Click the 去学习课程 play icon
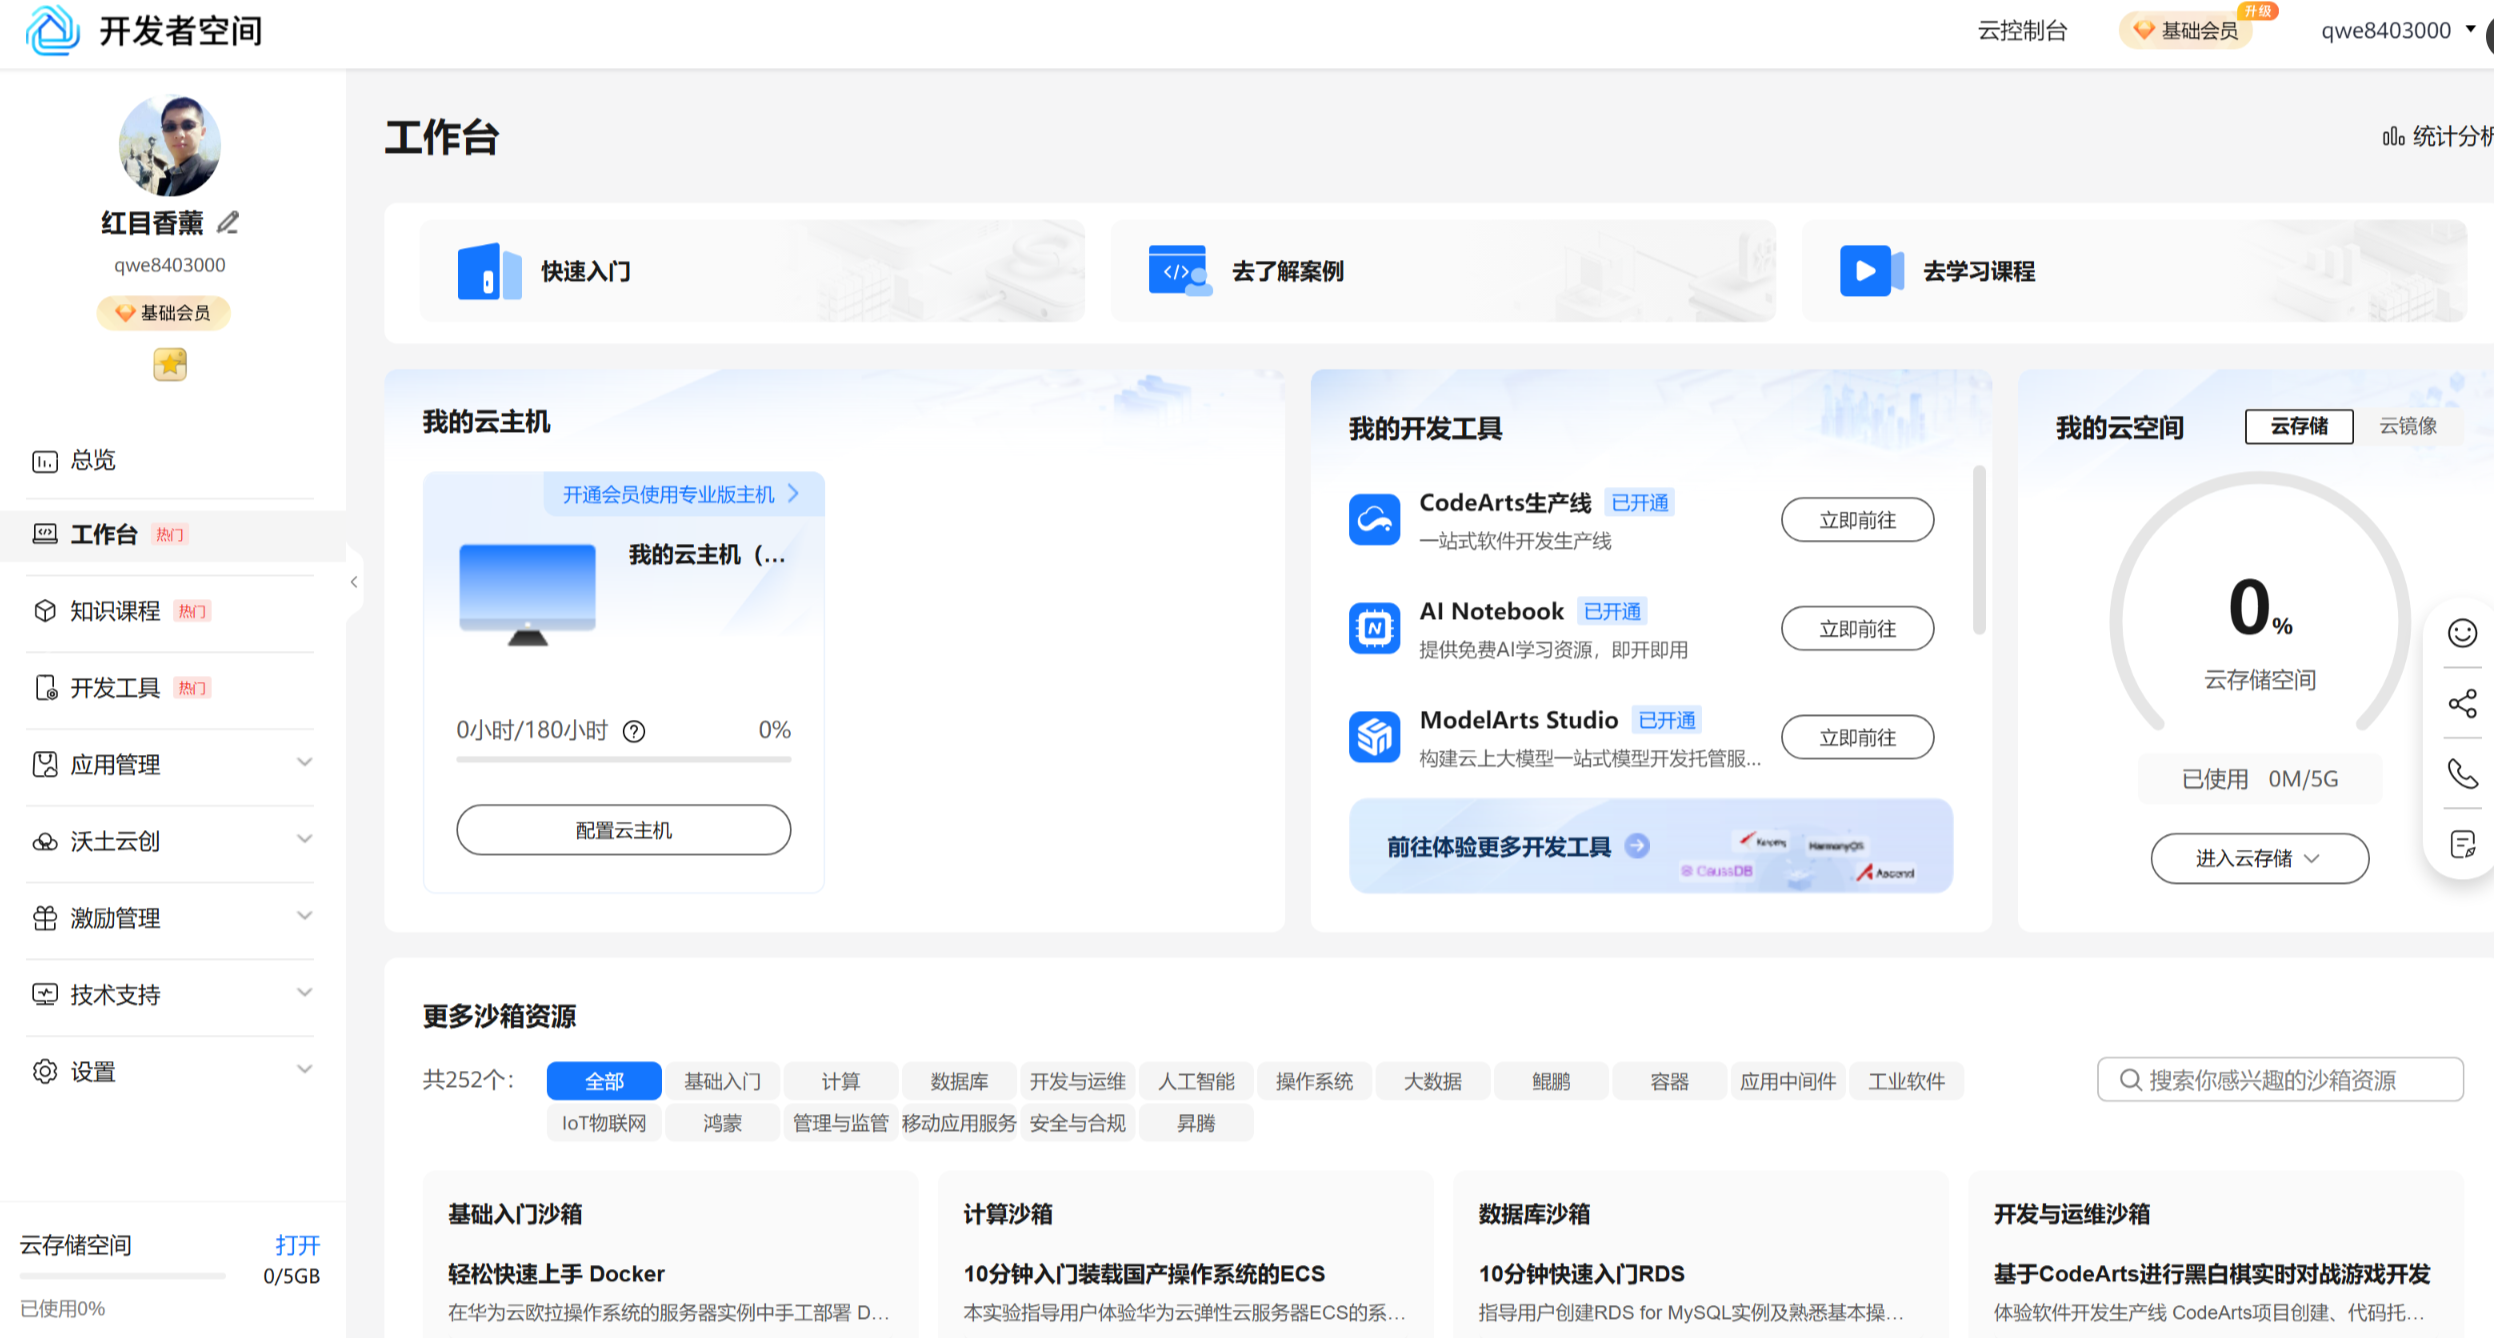Viewport: 2494px width, 1338px height. coord(1871,270)
